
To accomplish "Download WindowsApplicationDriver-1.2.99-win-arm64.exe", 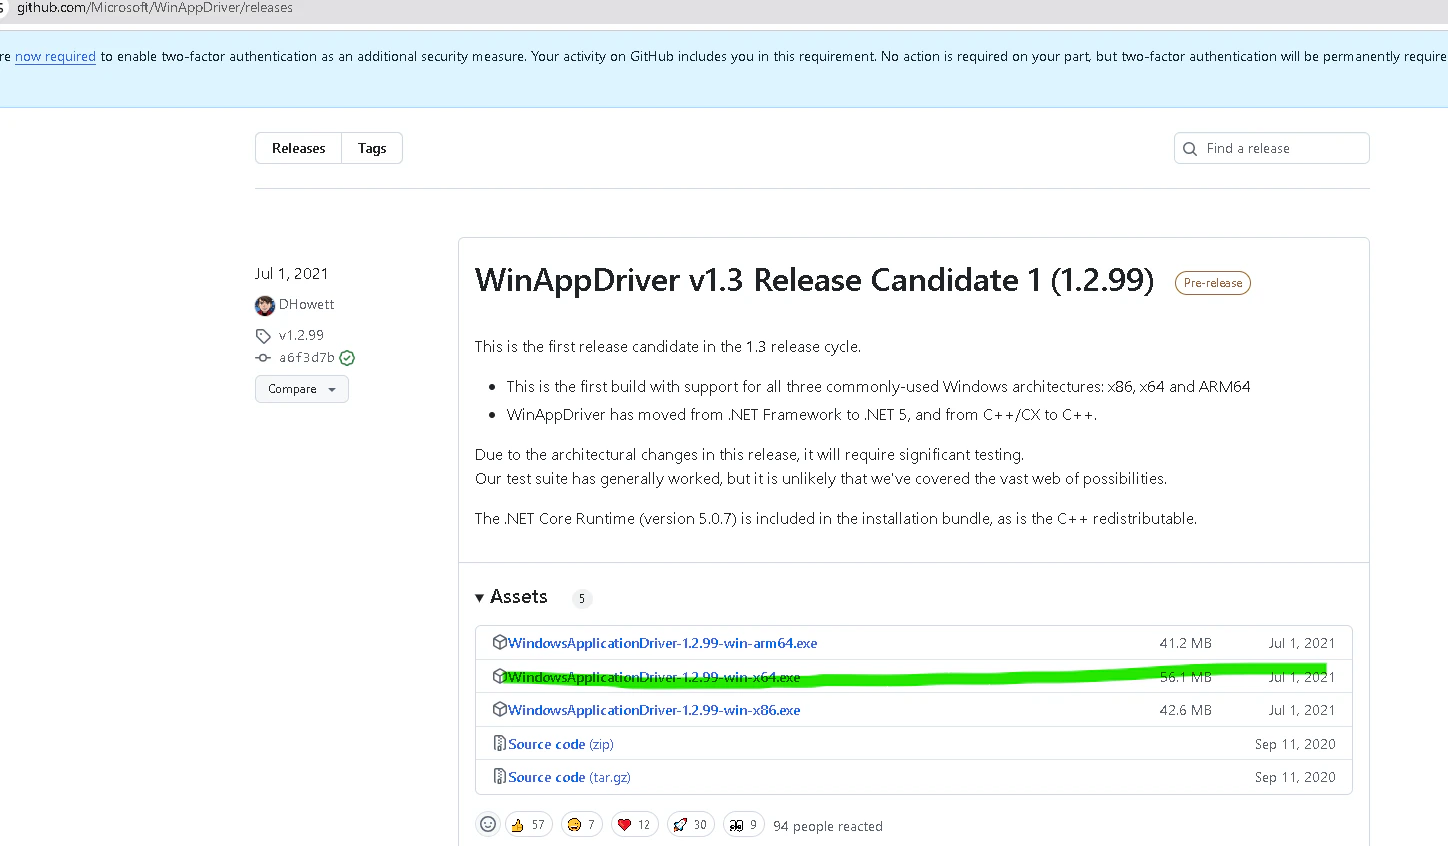I will pyautogui.click(x=662, y=643).
